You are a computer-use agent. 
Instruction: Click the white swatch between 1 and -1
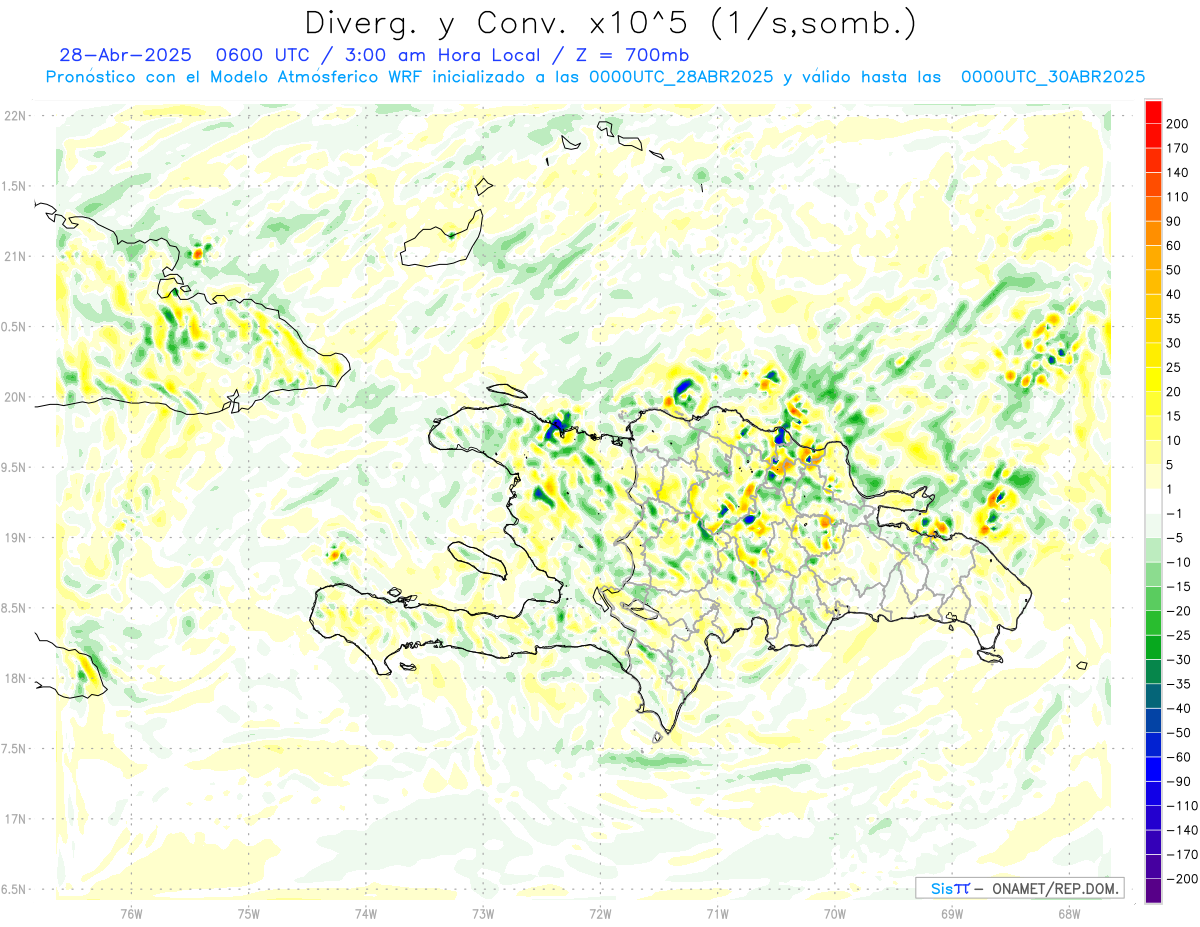click(x=1153, y=501)
